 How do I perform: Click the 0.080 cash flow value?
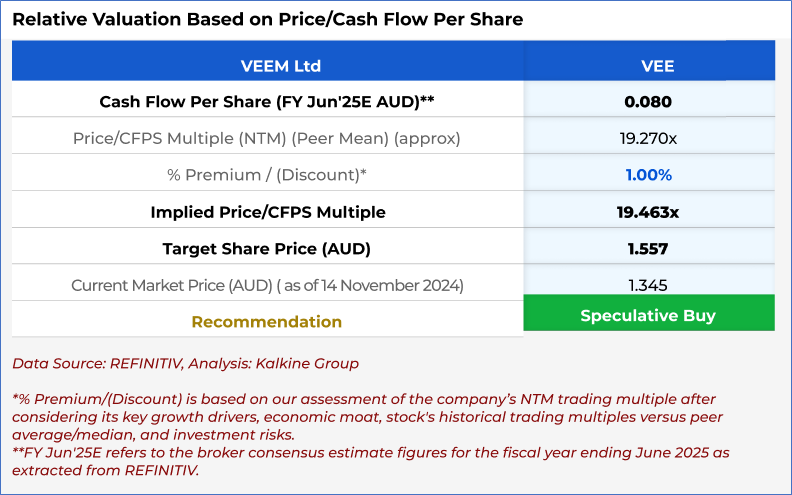(x=648, y=101)
